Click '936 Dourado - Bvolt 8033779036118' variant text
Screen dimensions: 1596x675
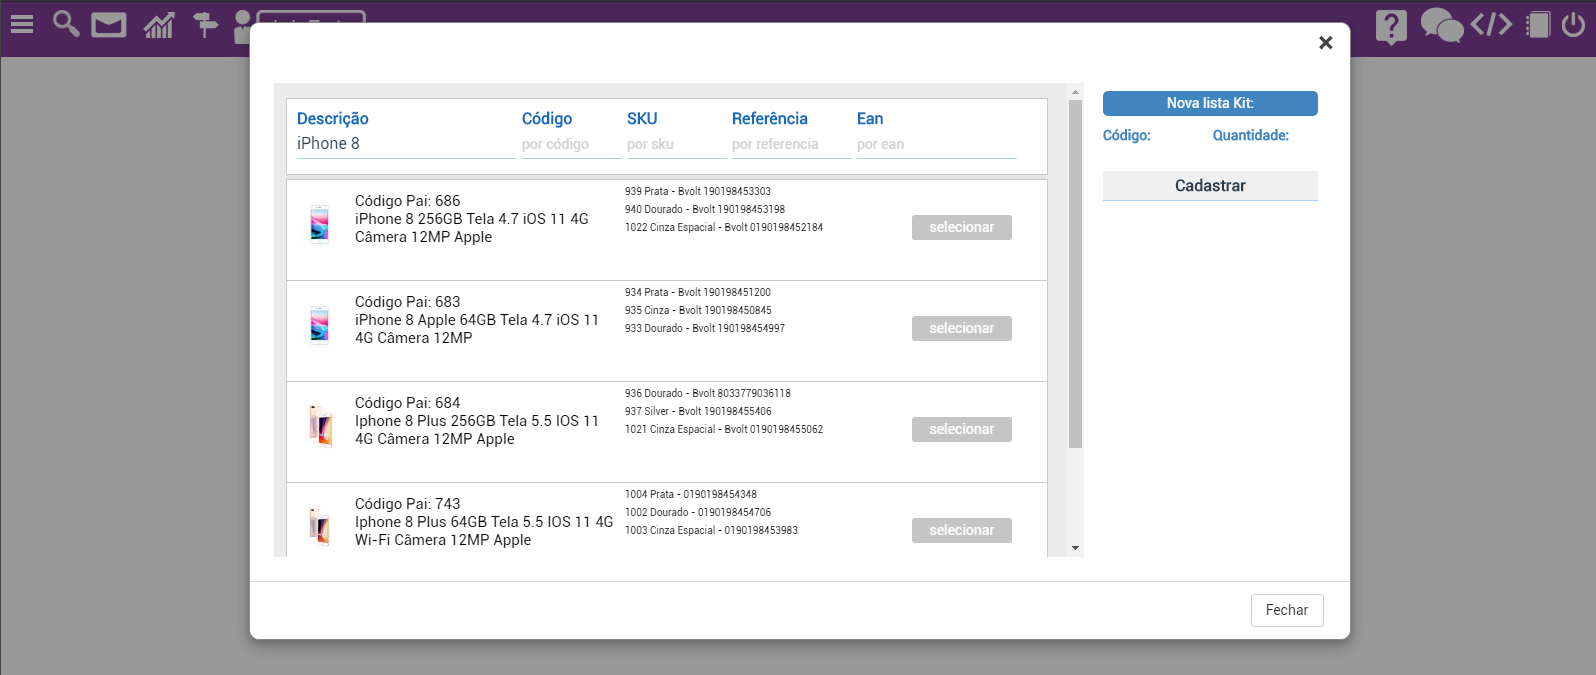coord(708,393)
